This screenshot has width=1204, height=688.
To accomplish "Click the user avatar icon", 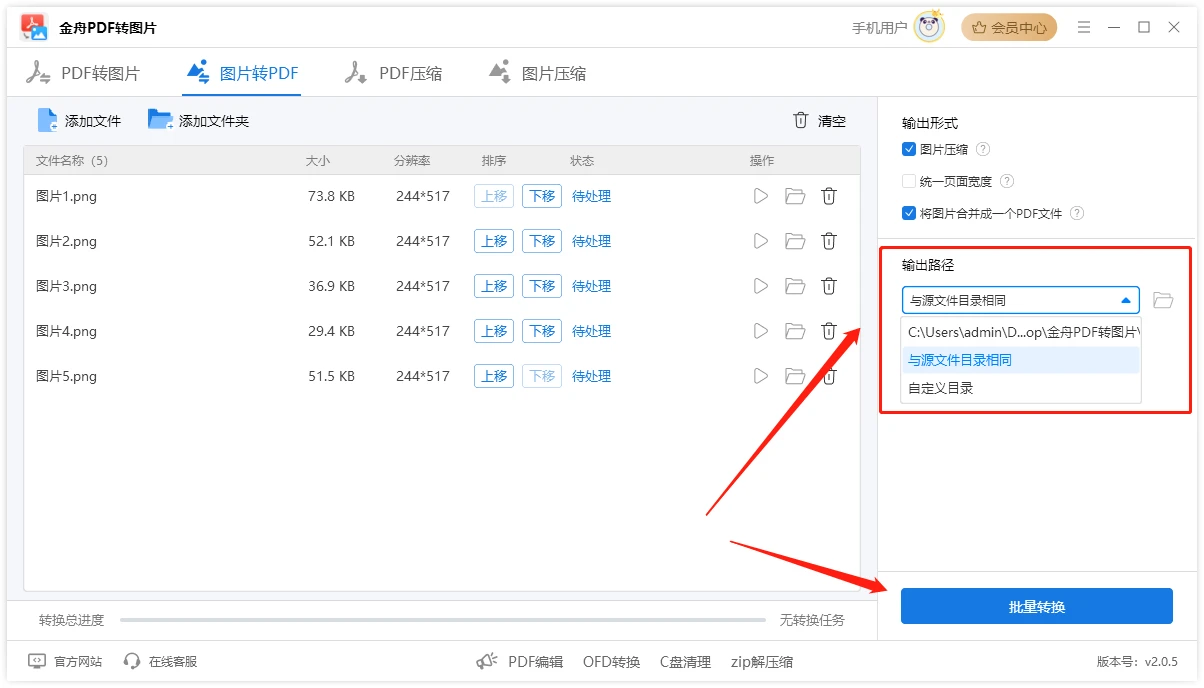I will [929, 28].
